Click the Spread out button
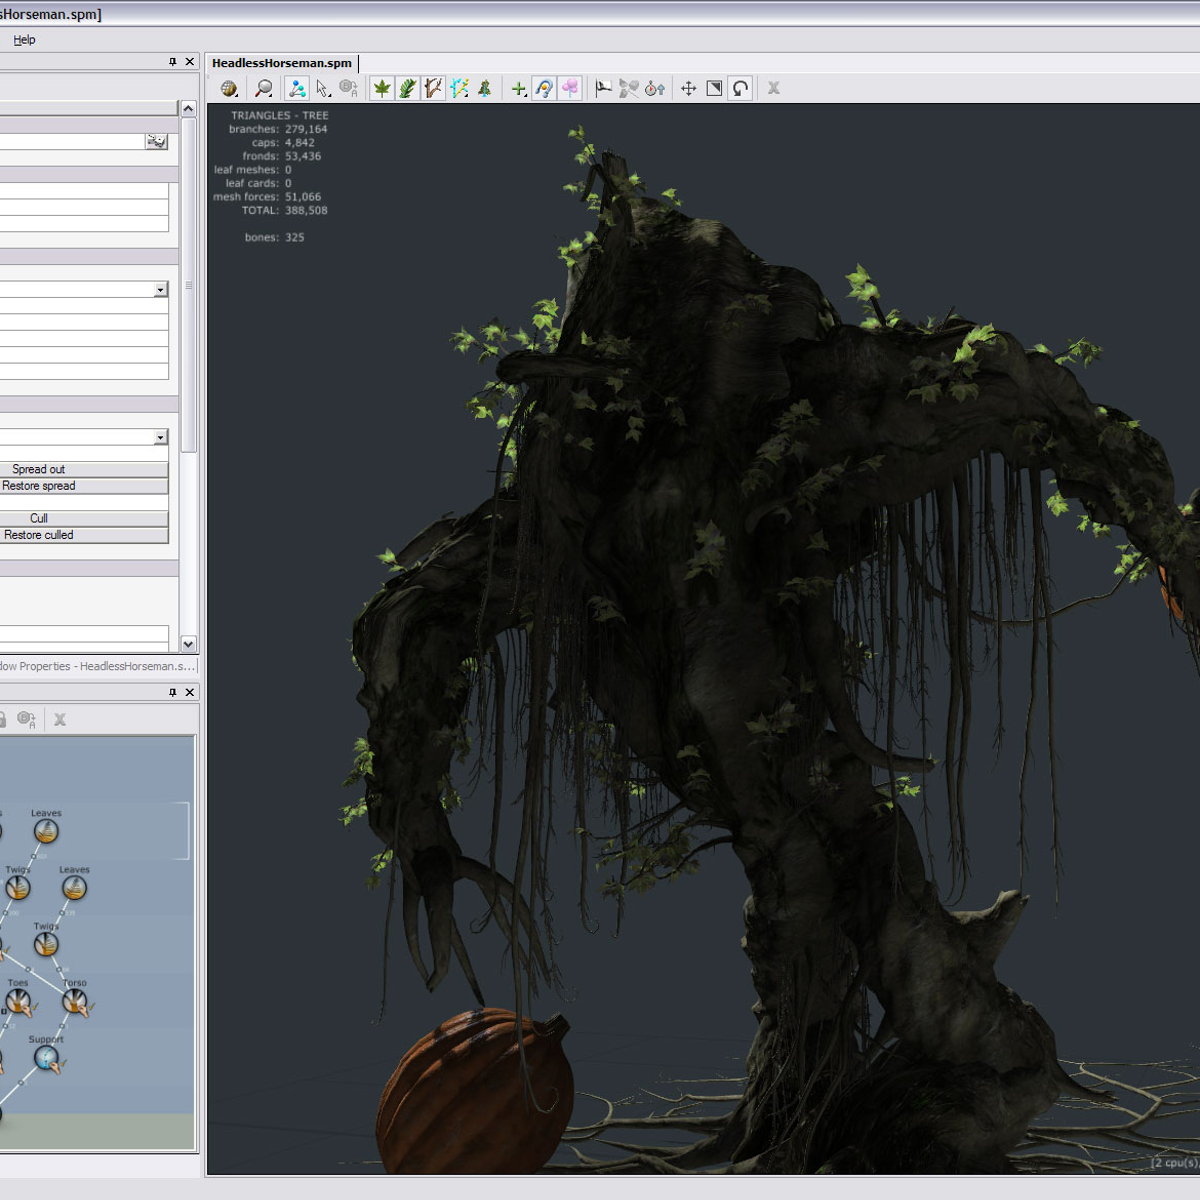 (x=84, y=469)
